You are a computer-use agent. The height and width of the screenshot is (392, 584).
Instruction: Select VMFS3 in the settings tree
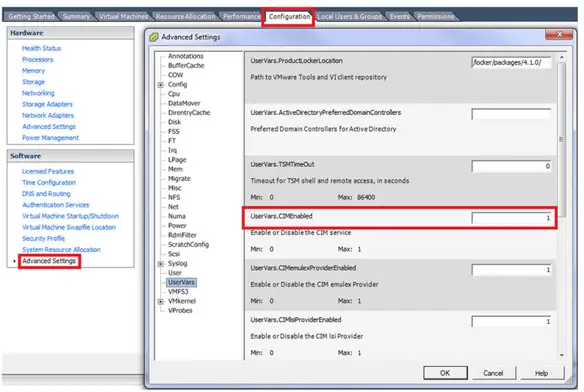pyautogui.click(x=178, y=291)
